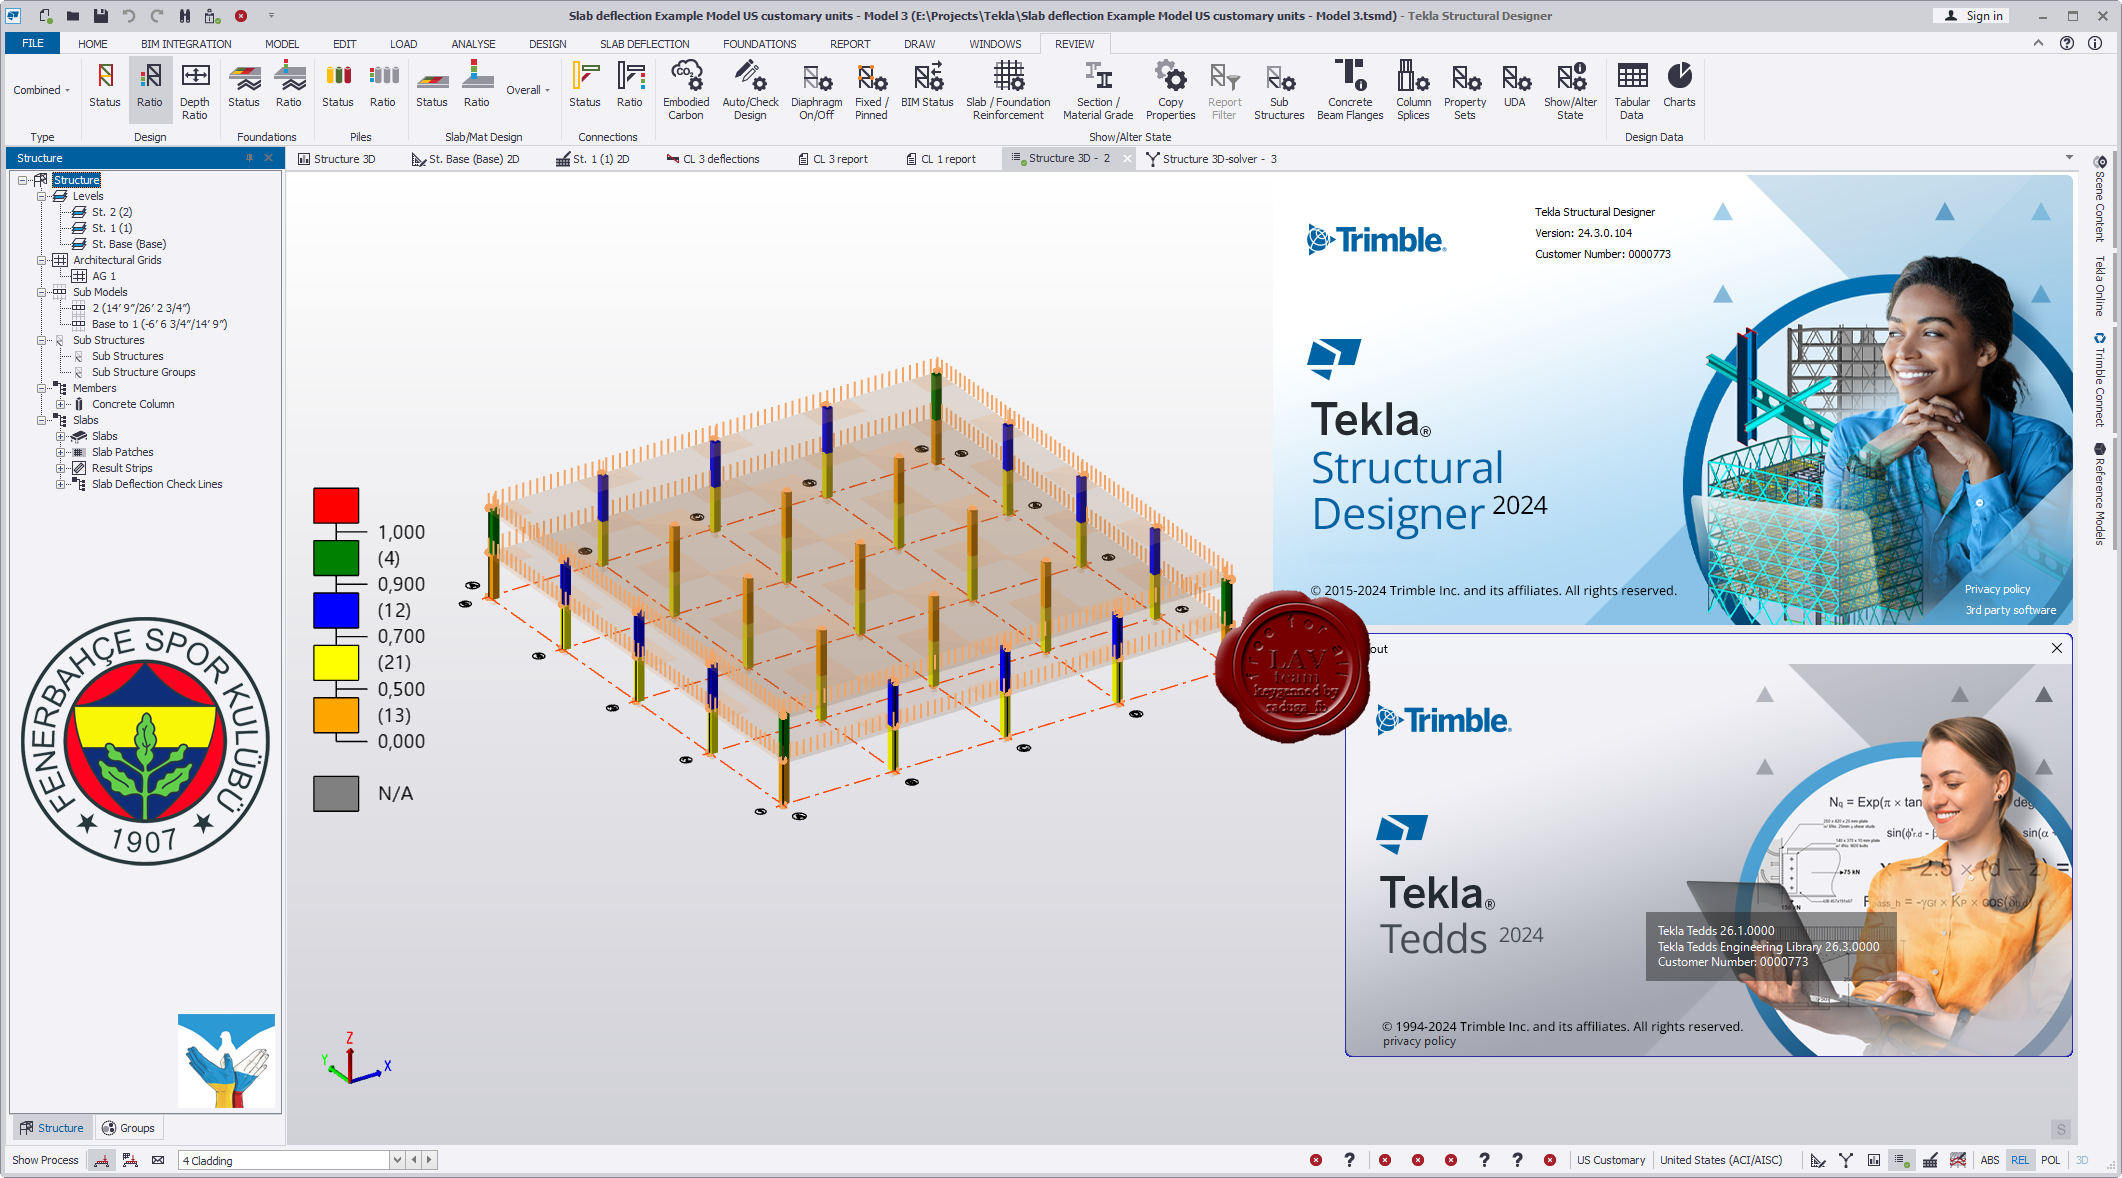Click the Sign in button
The height and width of the screenshot is (1178, 2122).
(1974, 15)
